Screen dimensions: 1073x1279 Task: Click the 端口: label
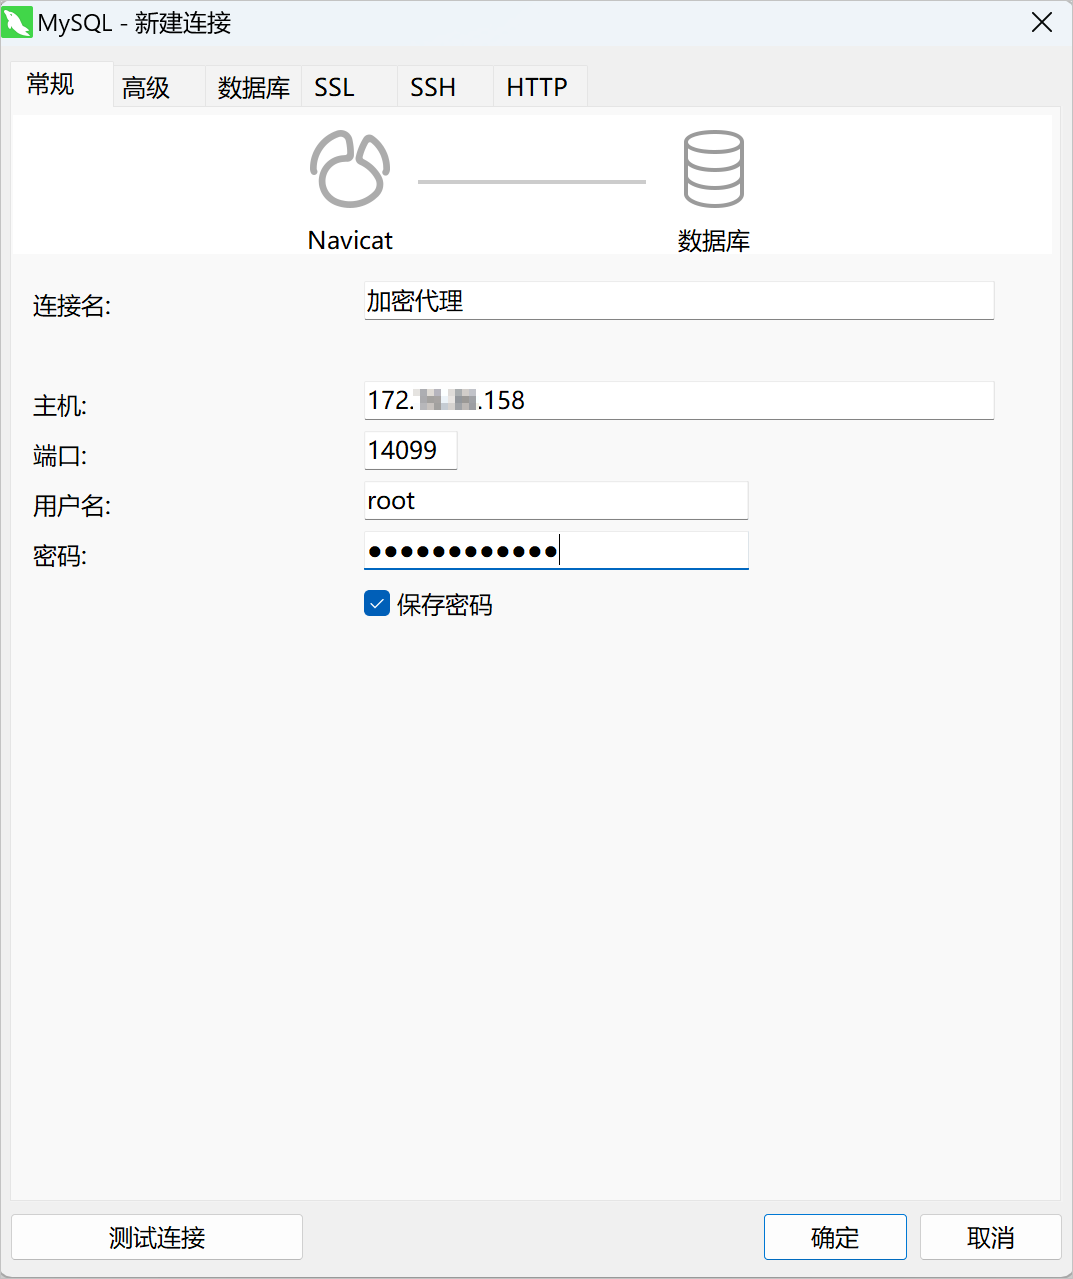click(x=60, y=456)
